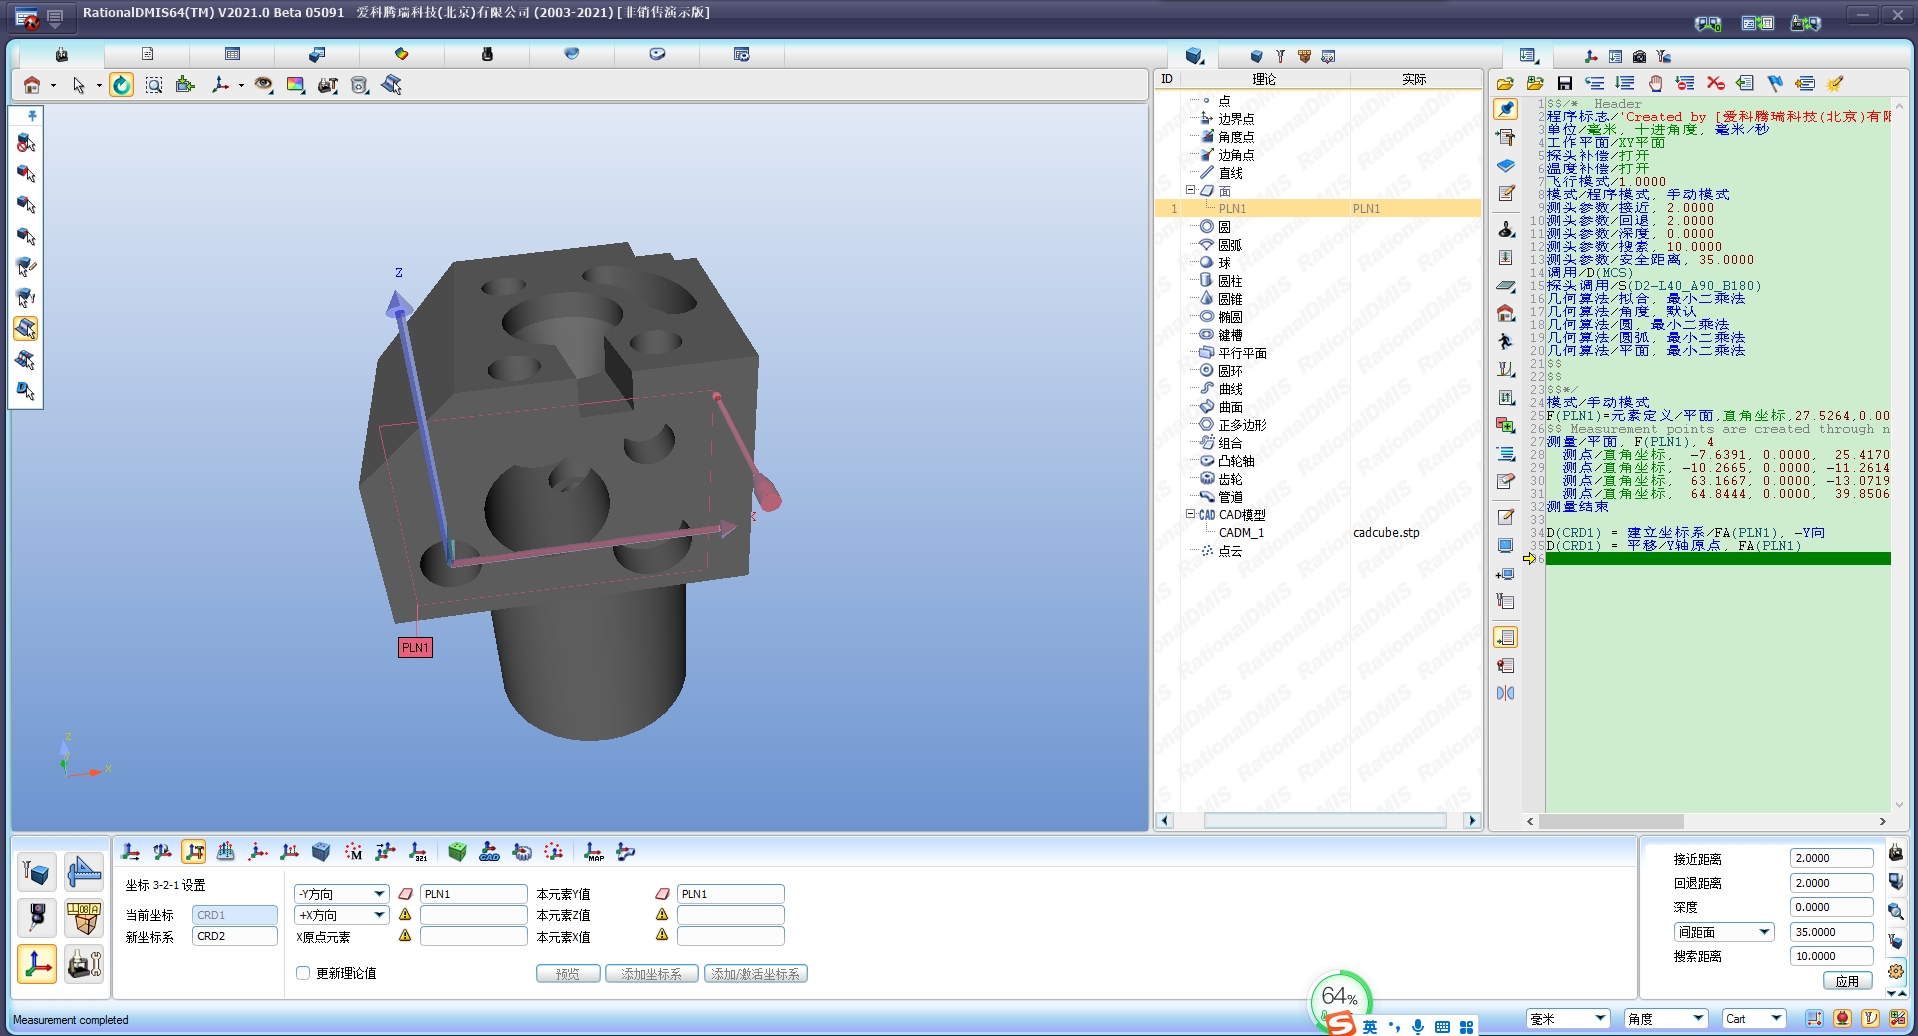The height and width of the screenshot is (1036, 1918).
Task: Collapse the CAD模型 tree node
Action: click(1191, 514)
